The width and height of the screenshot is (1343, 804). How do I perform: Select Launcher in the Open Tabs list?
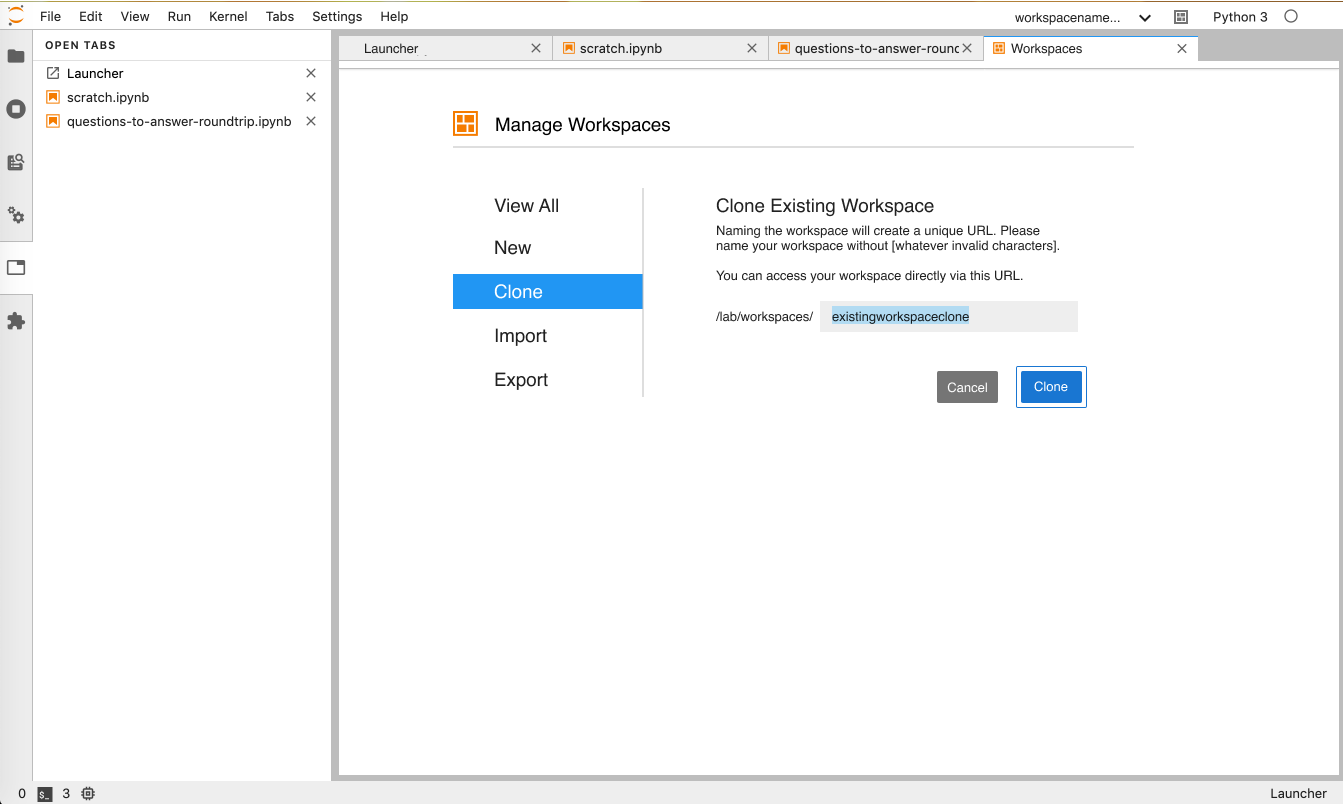point(95,73)
